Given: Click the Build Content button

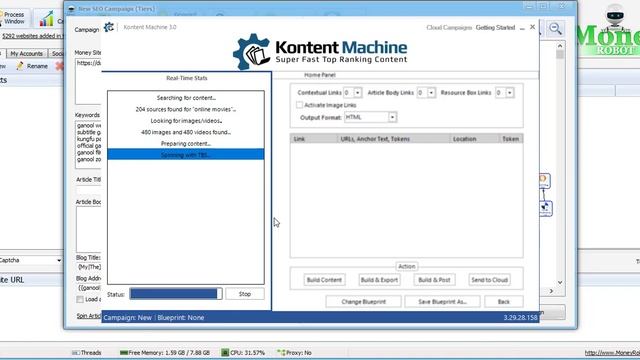Looking at the screenshot, I should pos(324,280).
